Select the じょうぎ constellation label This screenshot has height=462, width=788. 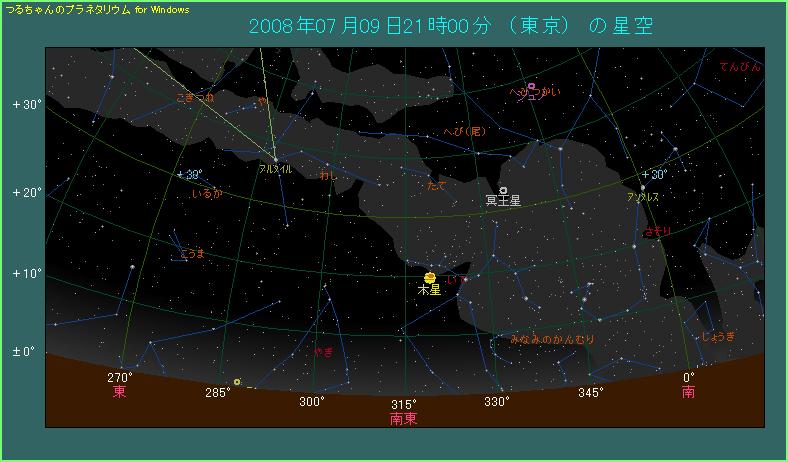tap(718, 336)
